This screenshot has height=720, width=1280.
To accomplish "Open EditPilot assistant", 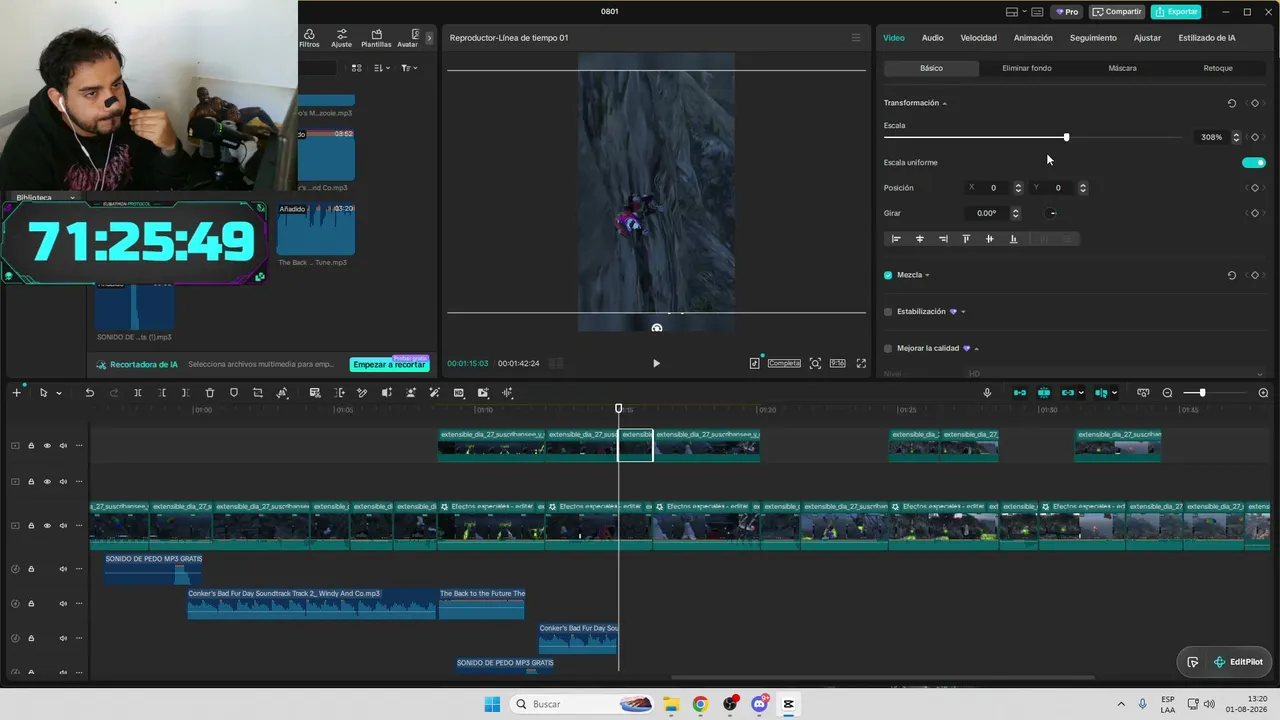I will [1238, 662].
